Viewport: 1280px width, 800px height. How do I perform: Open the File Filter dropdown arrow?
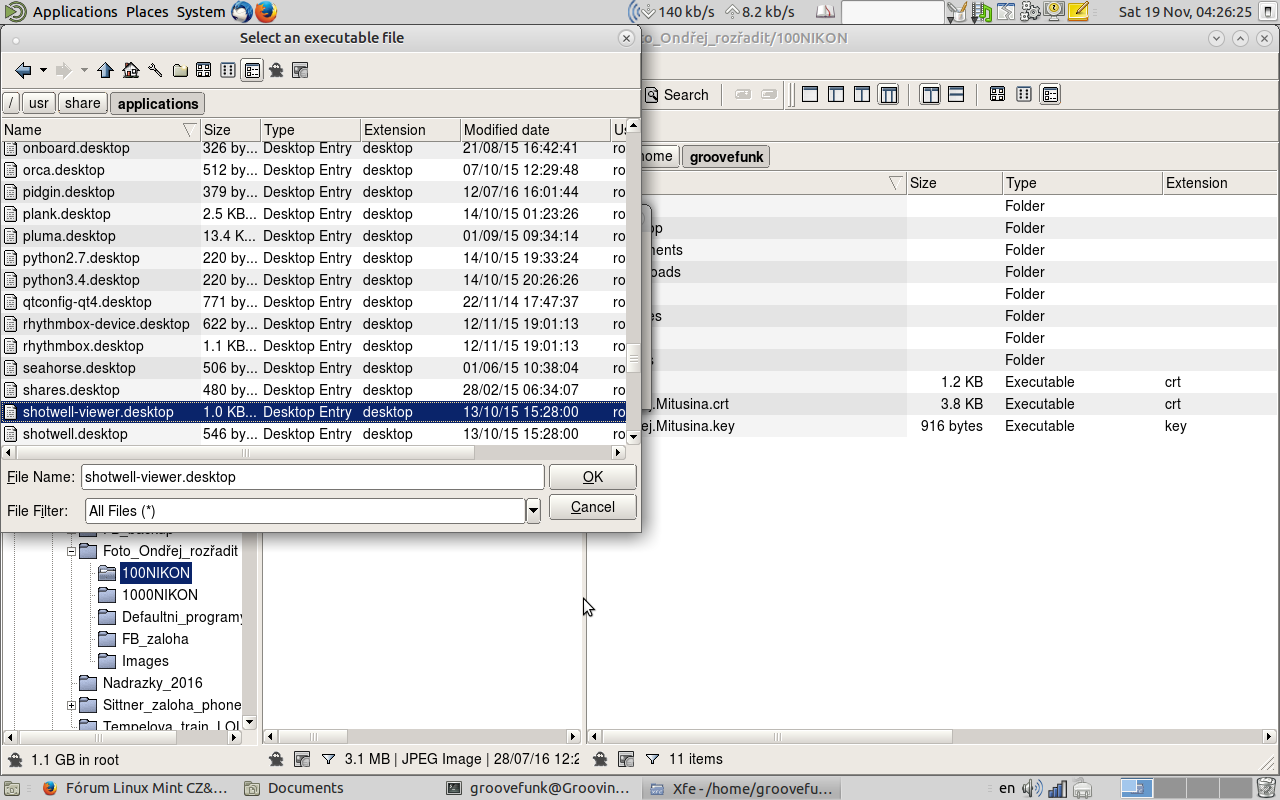533,511
